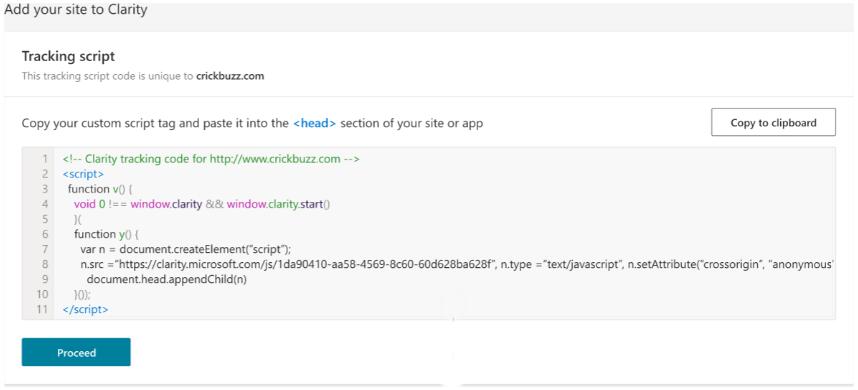Image resolution: width=858 pixels, height=390 pixels.
Task: Click the Copy to clipboard button
Action: pos(773,122)
